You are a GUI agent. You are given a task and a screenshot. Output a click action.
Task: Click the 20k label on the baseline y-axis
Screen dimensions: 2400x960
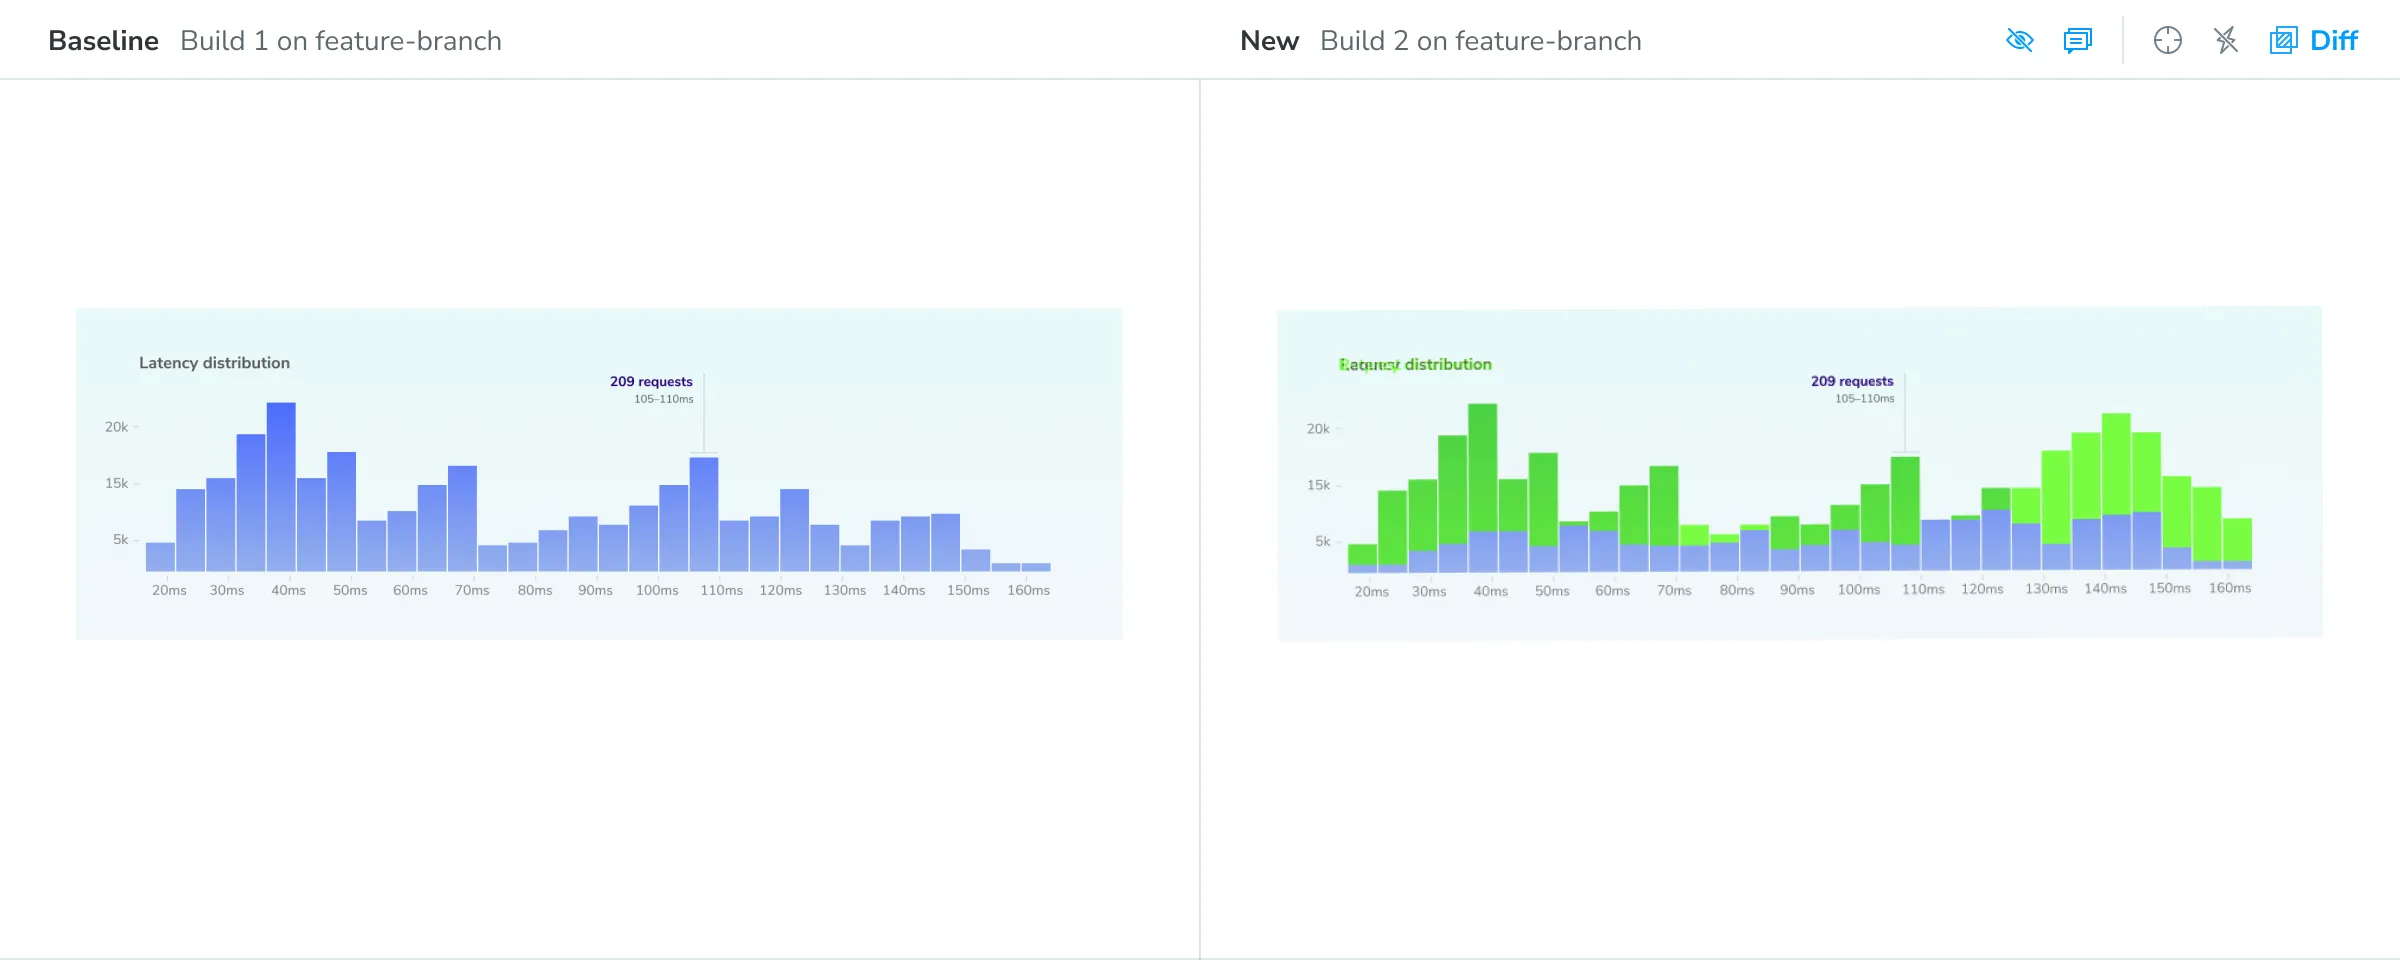pos(118,426)
